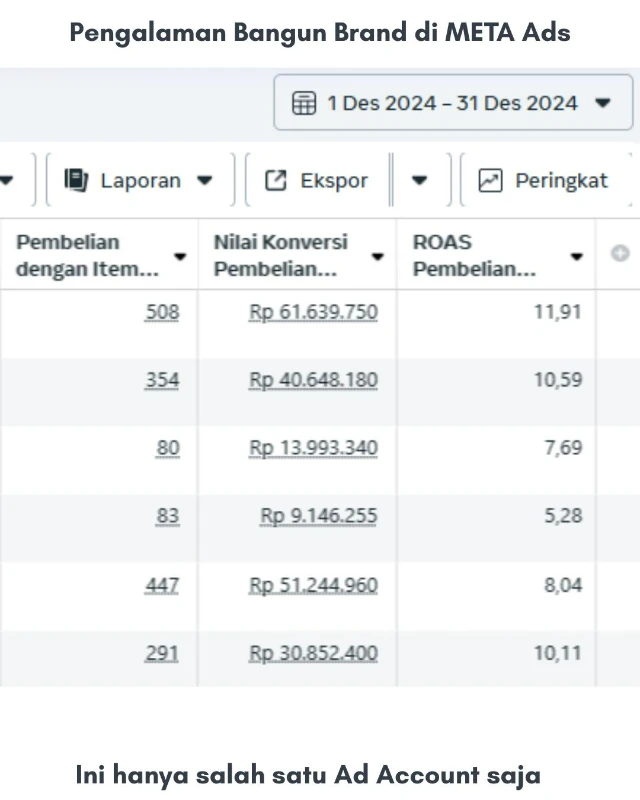Open the 508 purchases link

pyautogui.click(x=163, y=312)
